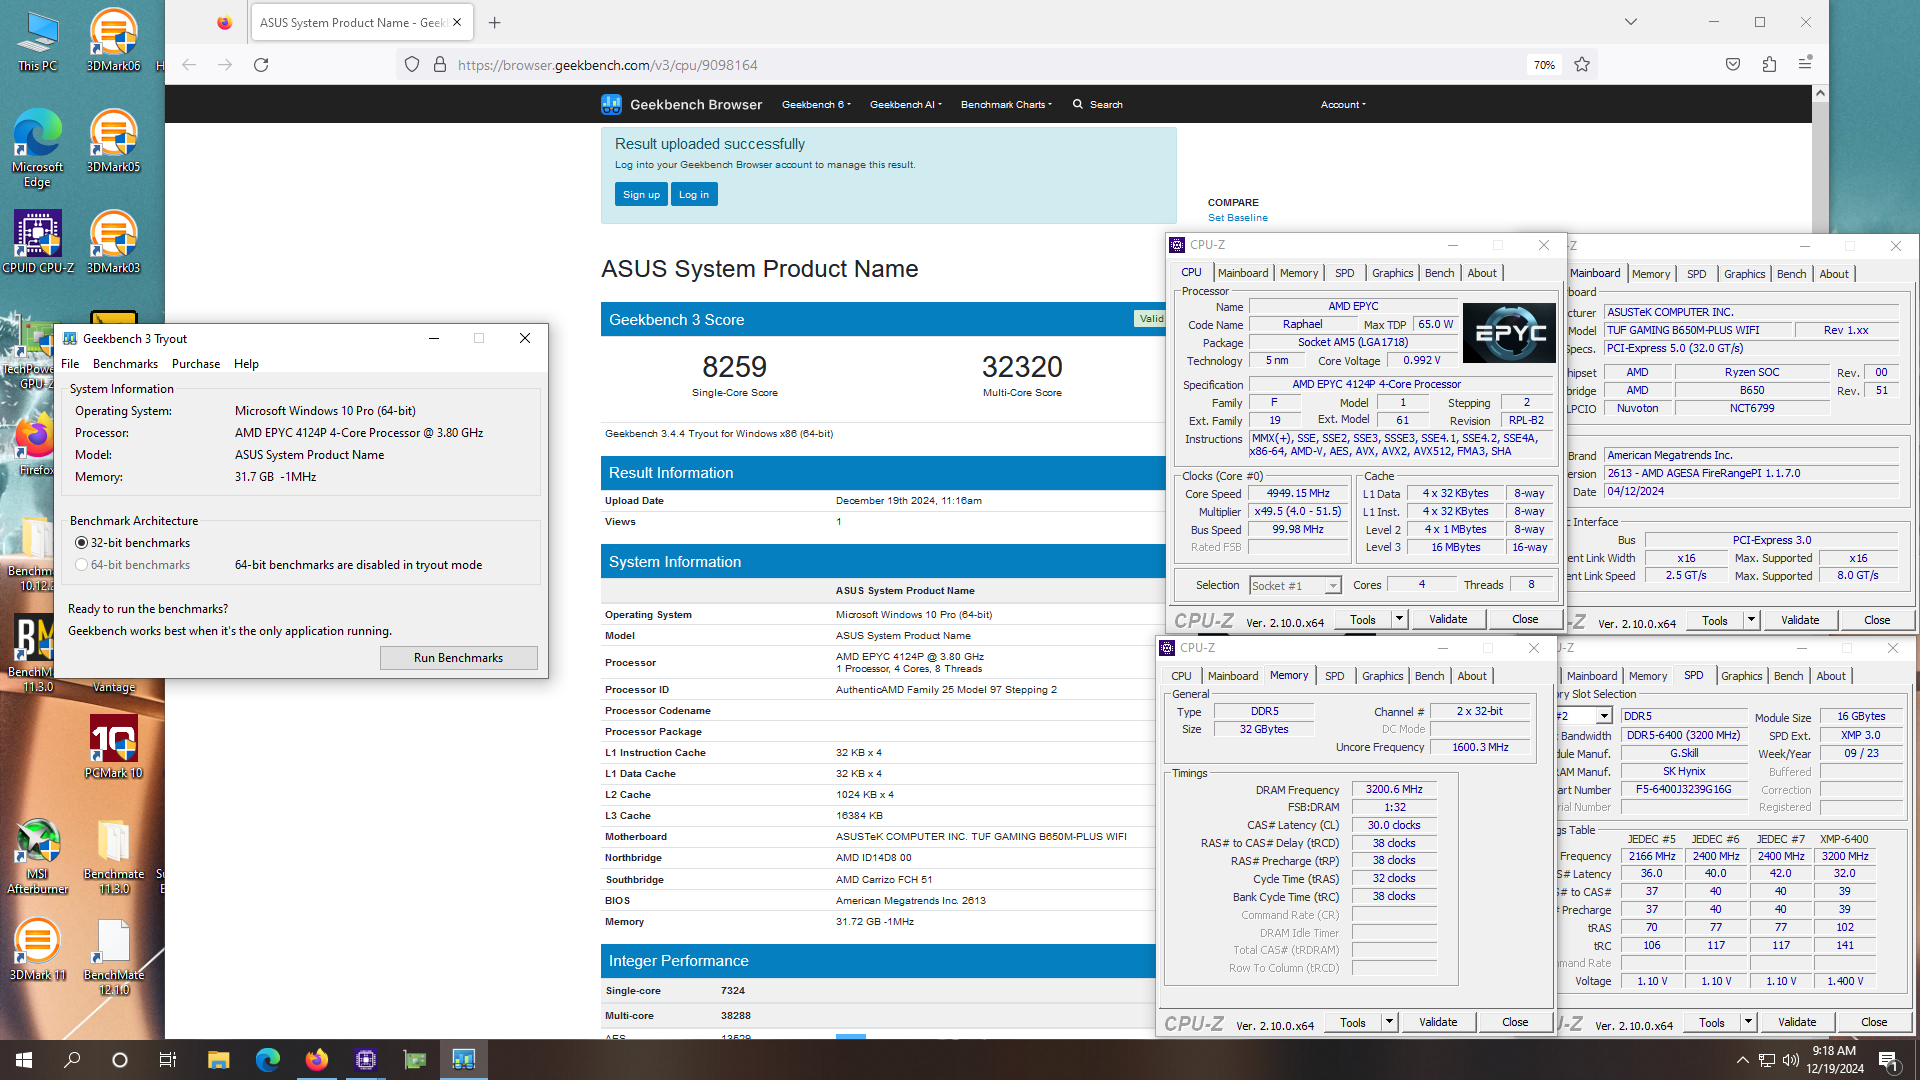Open a new browser tab
Image resolution: width=1920 pixels, height=1080 pixels.
pos(494,22)
